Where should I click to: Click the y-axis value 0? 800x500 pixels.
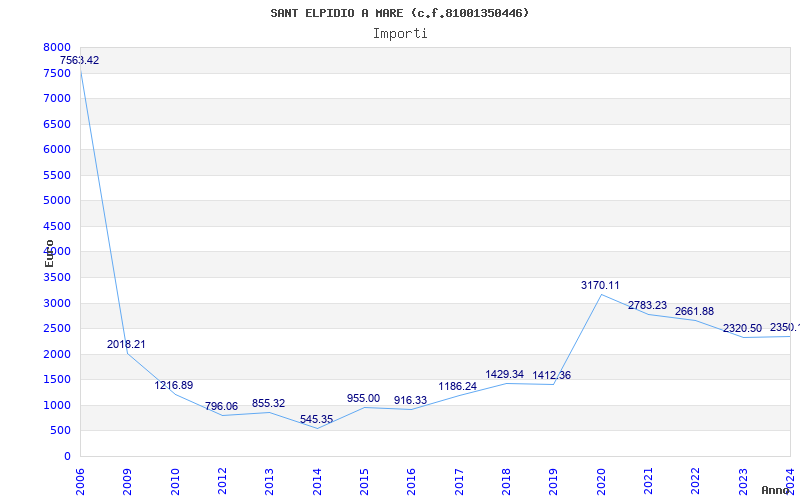(68, 457)
